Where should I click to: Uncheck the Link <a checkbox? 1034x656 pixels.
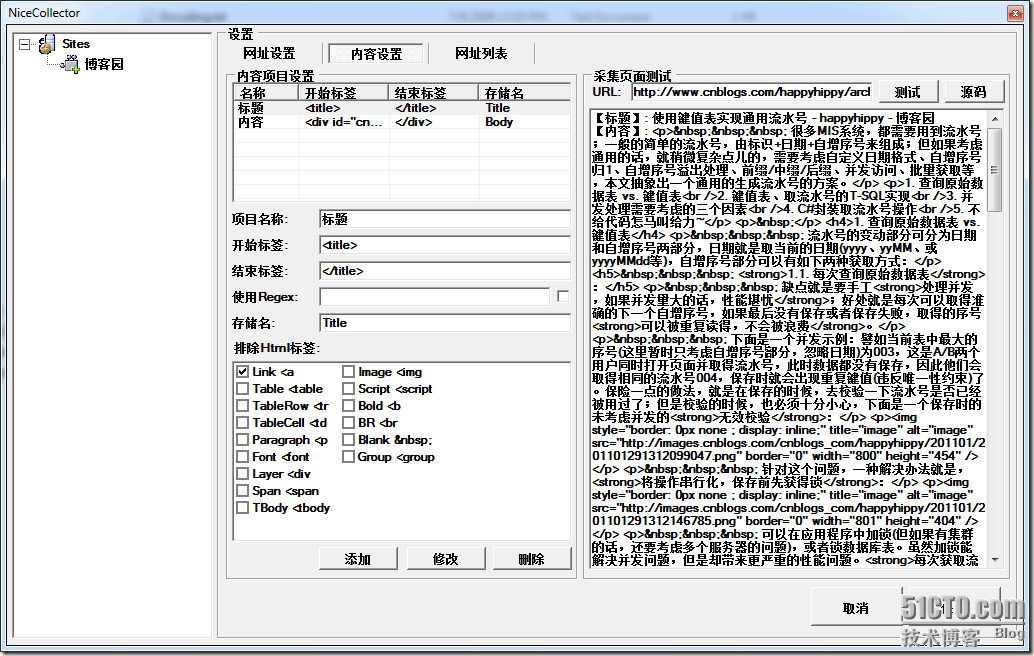click(243, 372)
